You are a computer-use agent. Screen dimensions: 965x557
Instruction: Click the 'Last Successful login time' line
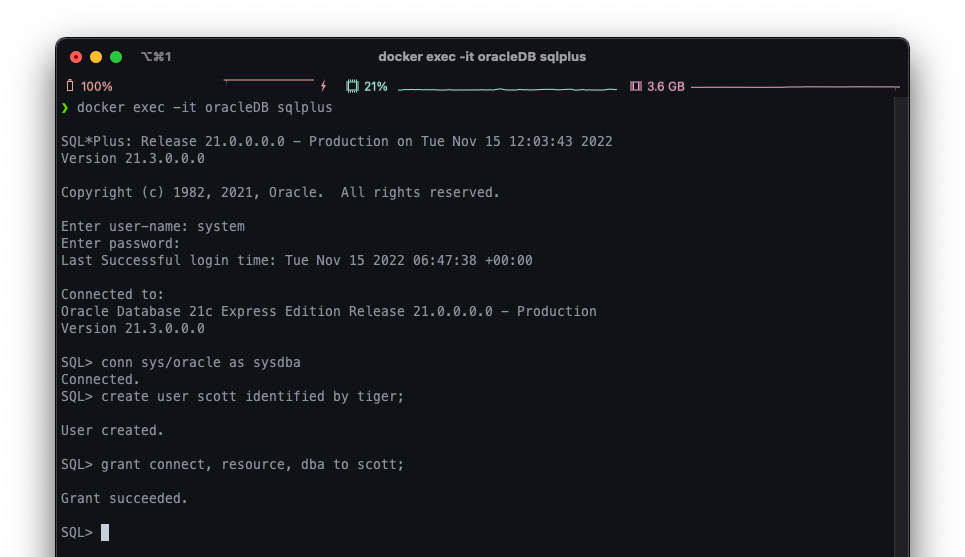click(297, 260)
